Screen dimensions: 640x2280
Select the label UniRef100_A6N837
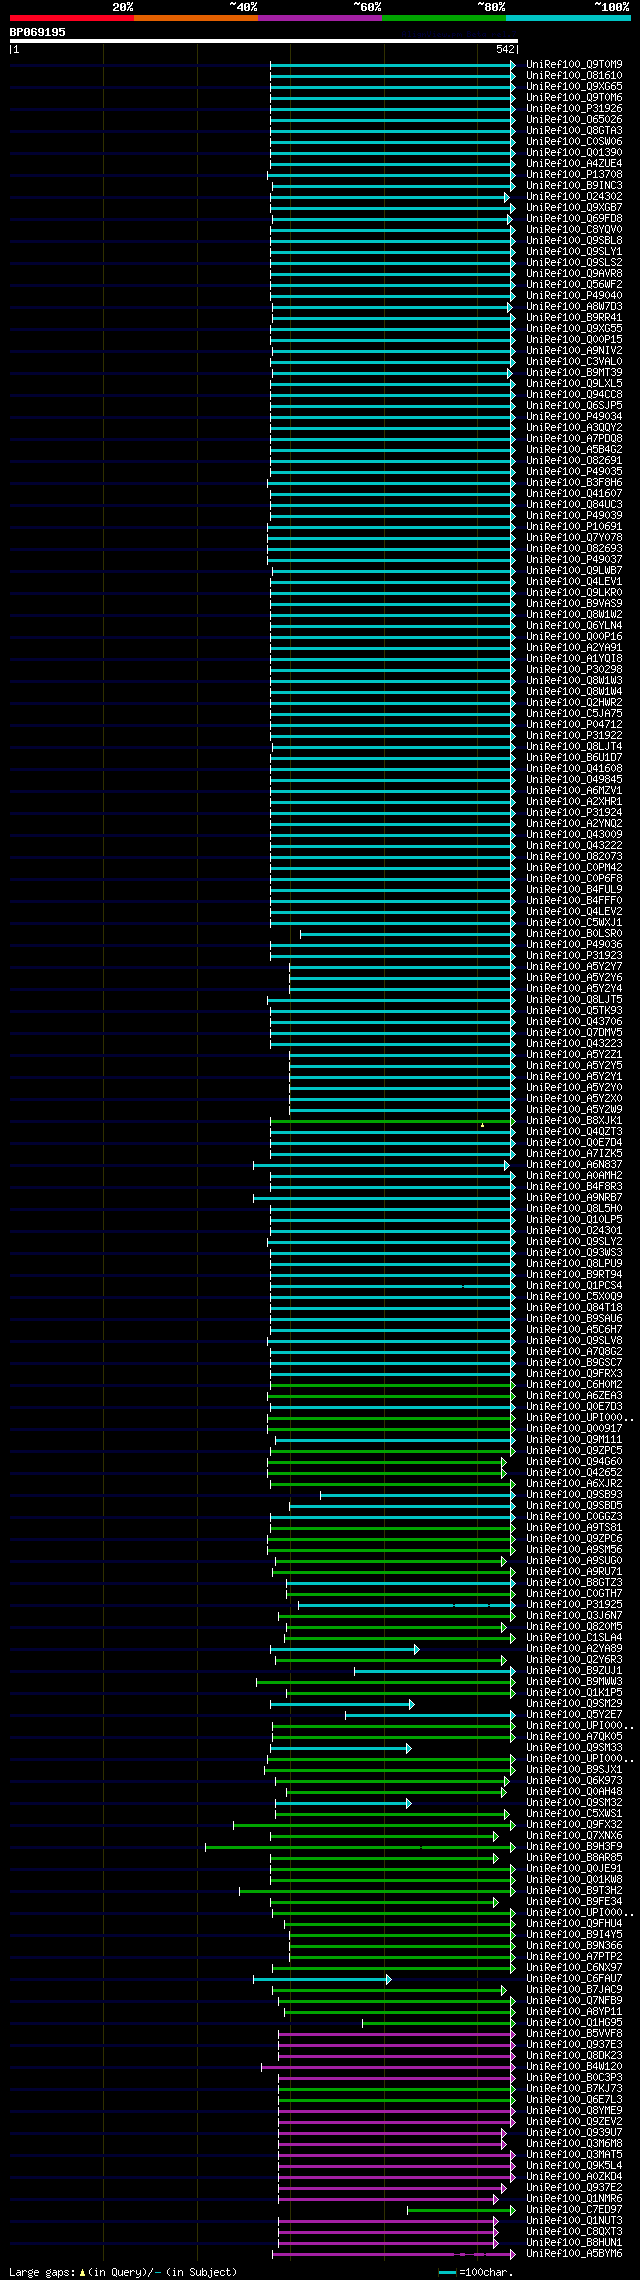click(x=574, y=1165)
